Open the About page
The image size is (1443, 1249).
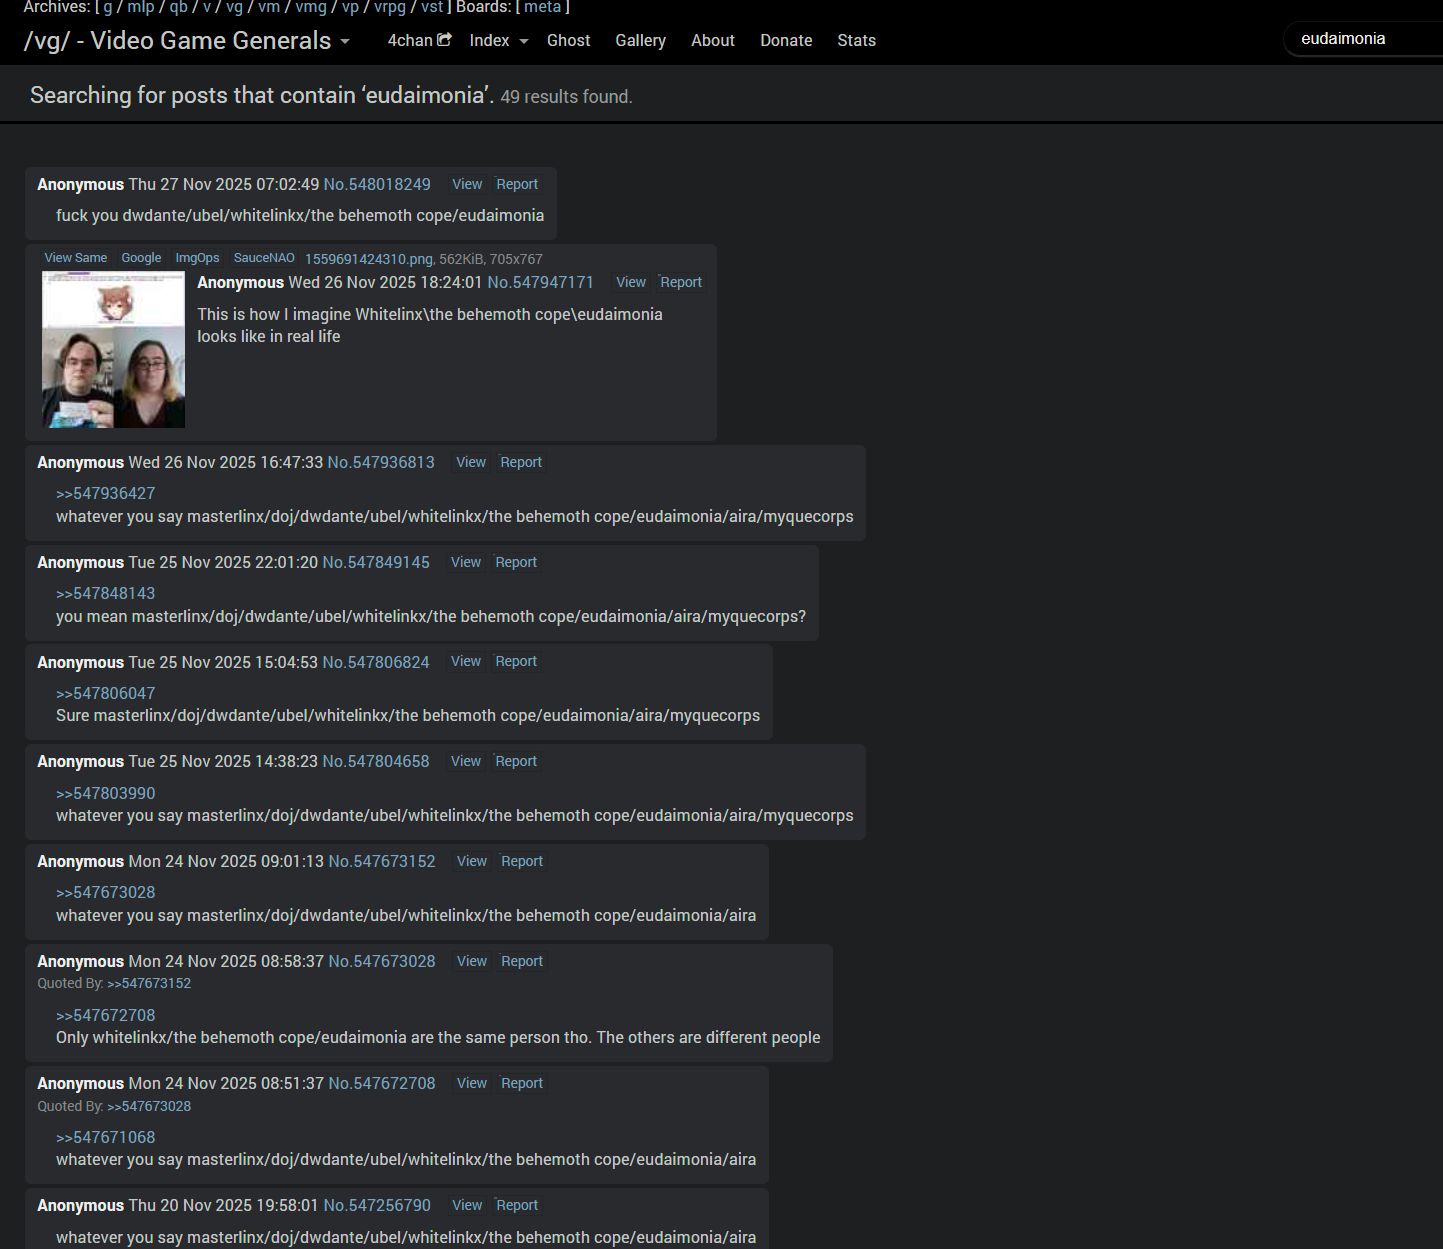coord(713,41)
